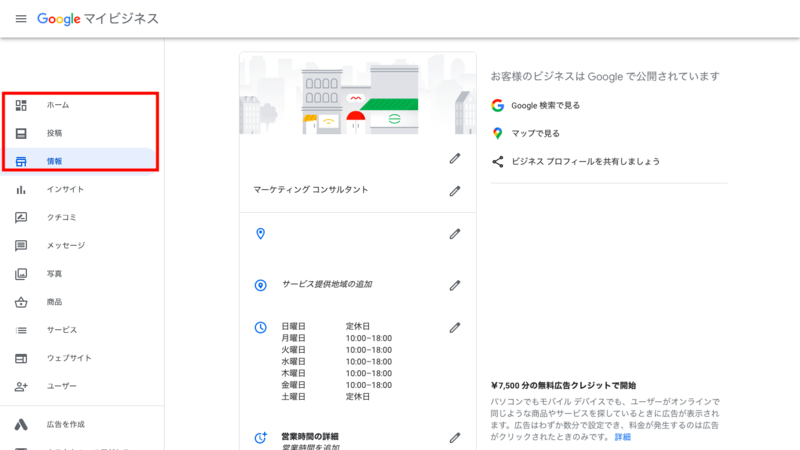
Task: Click the Google 検索で見る link
Action: 545,106
